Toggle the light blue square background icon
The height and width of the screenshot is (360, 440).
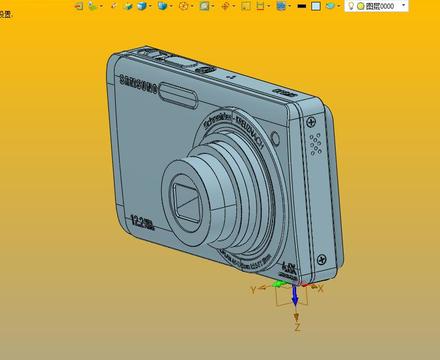[x=316, y=6]
